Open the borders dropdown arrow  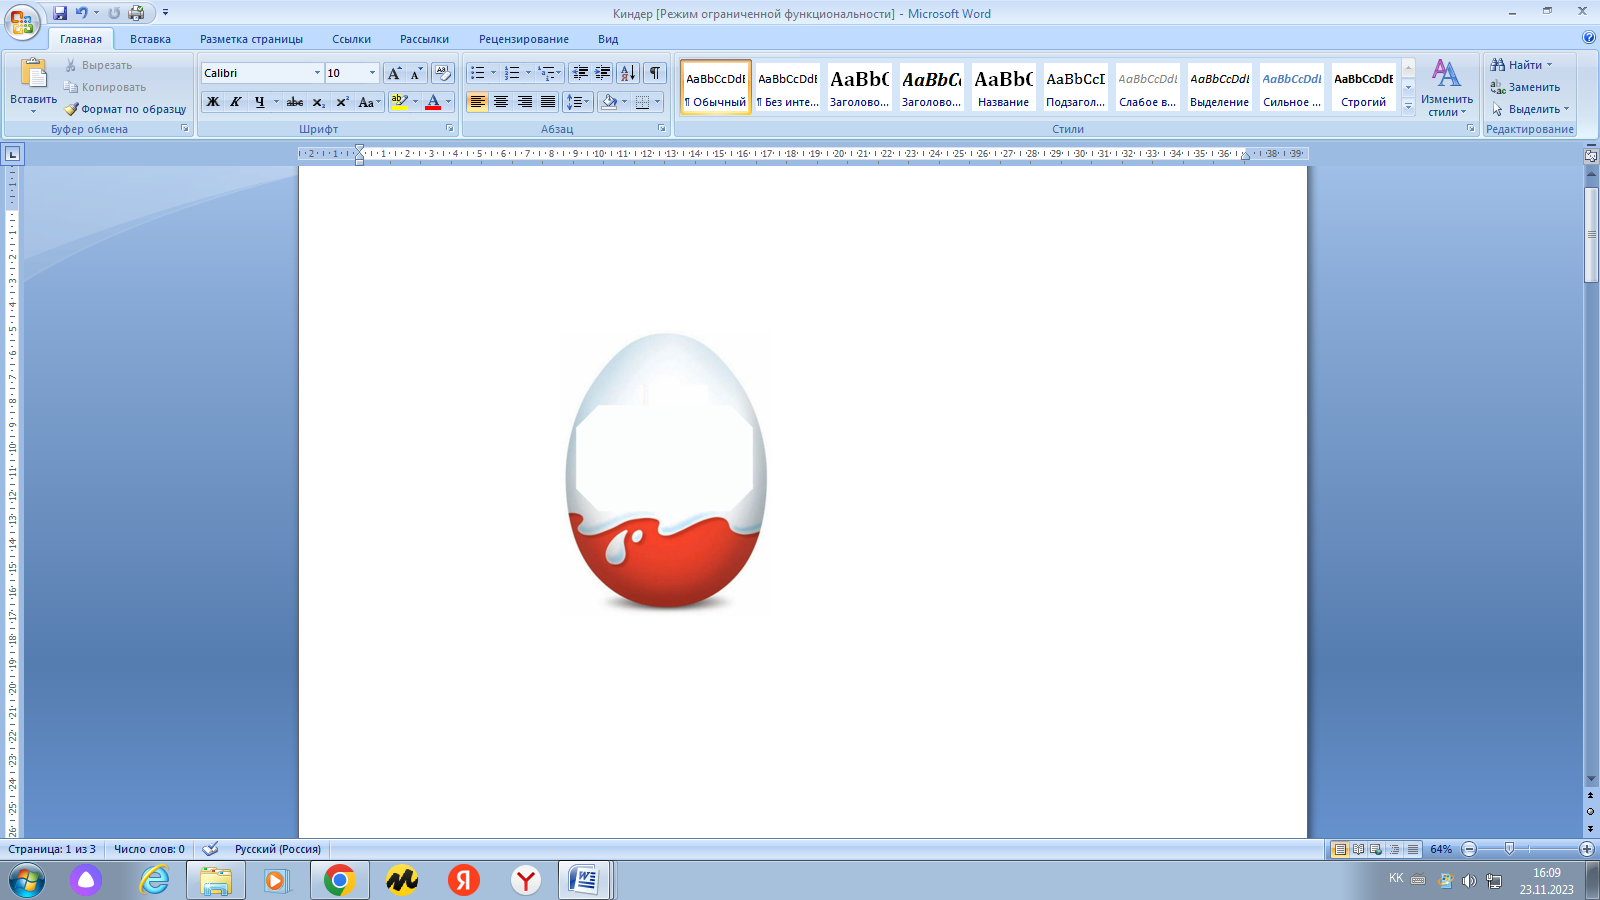(x=657, y=102)
